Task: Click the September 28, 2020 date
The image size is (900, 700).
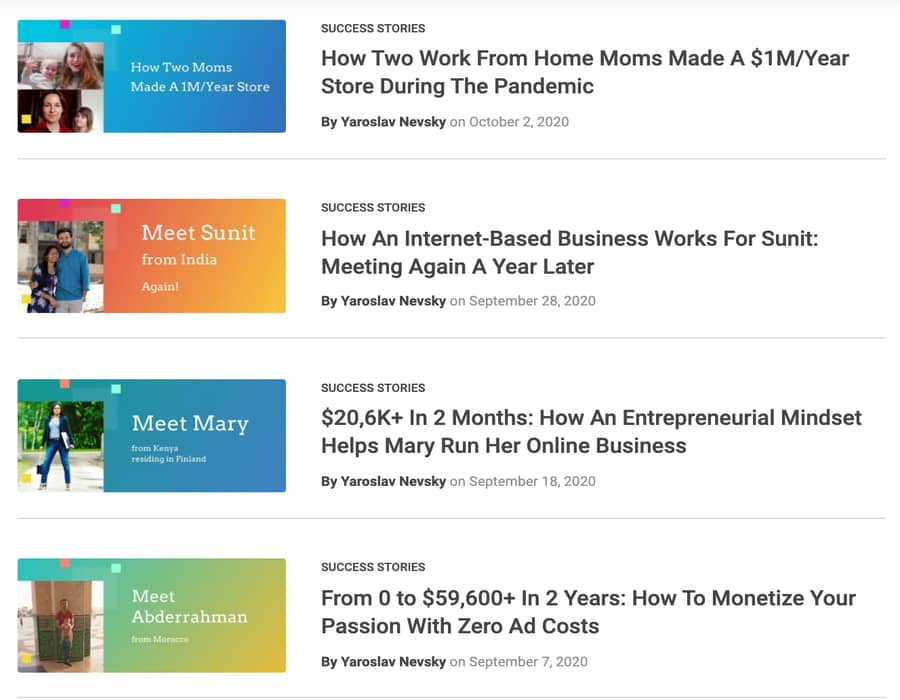Action: point(532,301)
